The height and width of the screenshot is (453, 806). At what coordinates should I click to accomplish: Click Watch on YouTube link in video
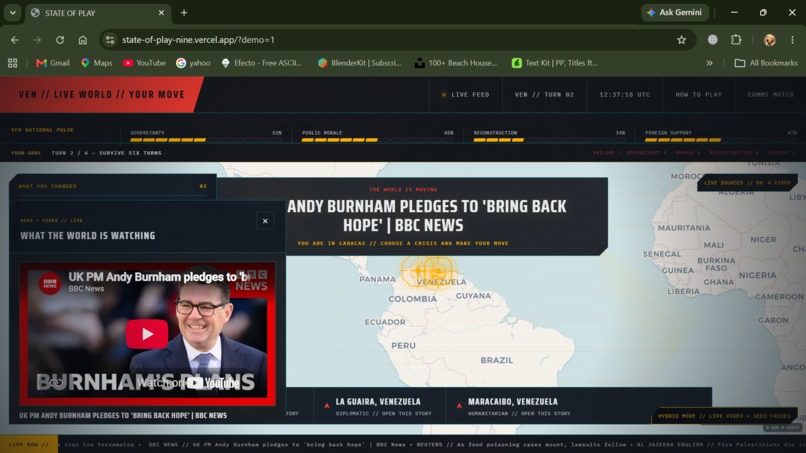tap(189, 383)
